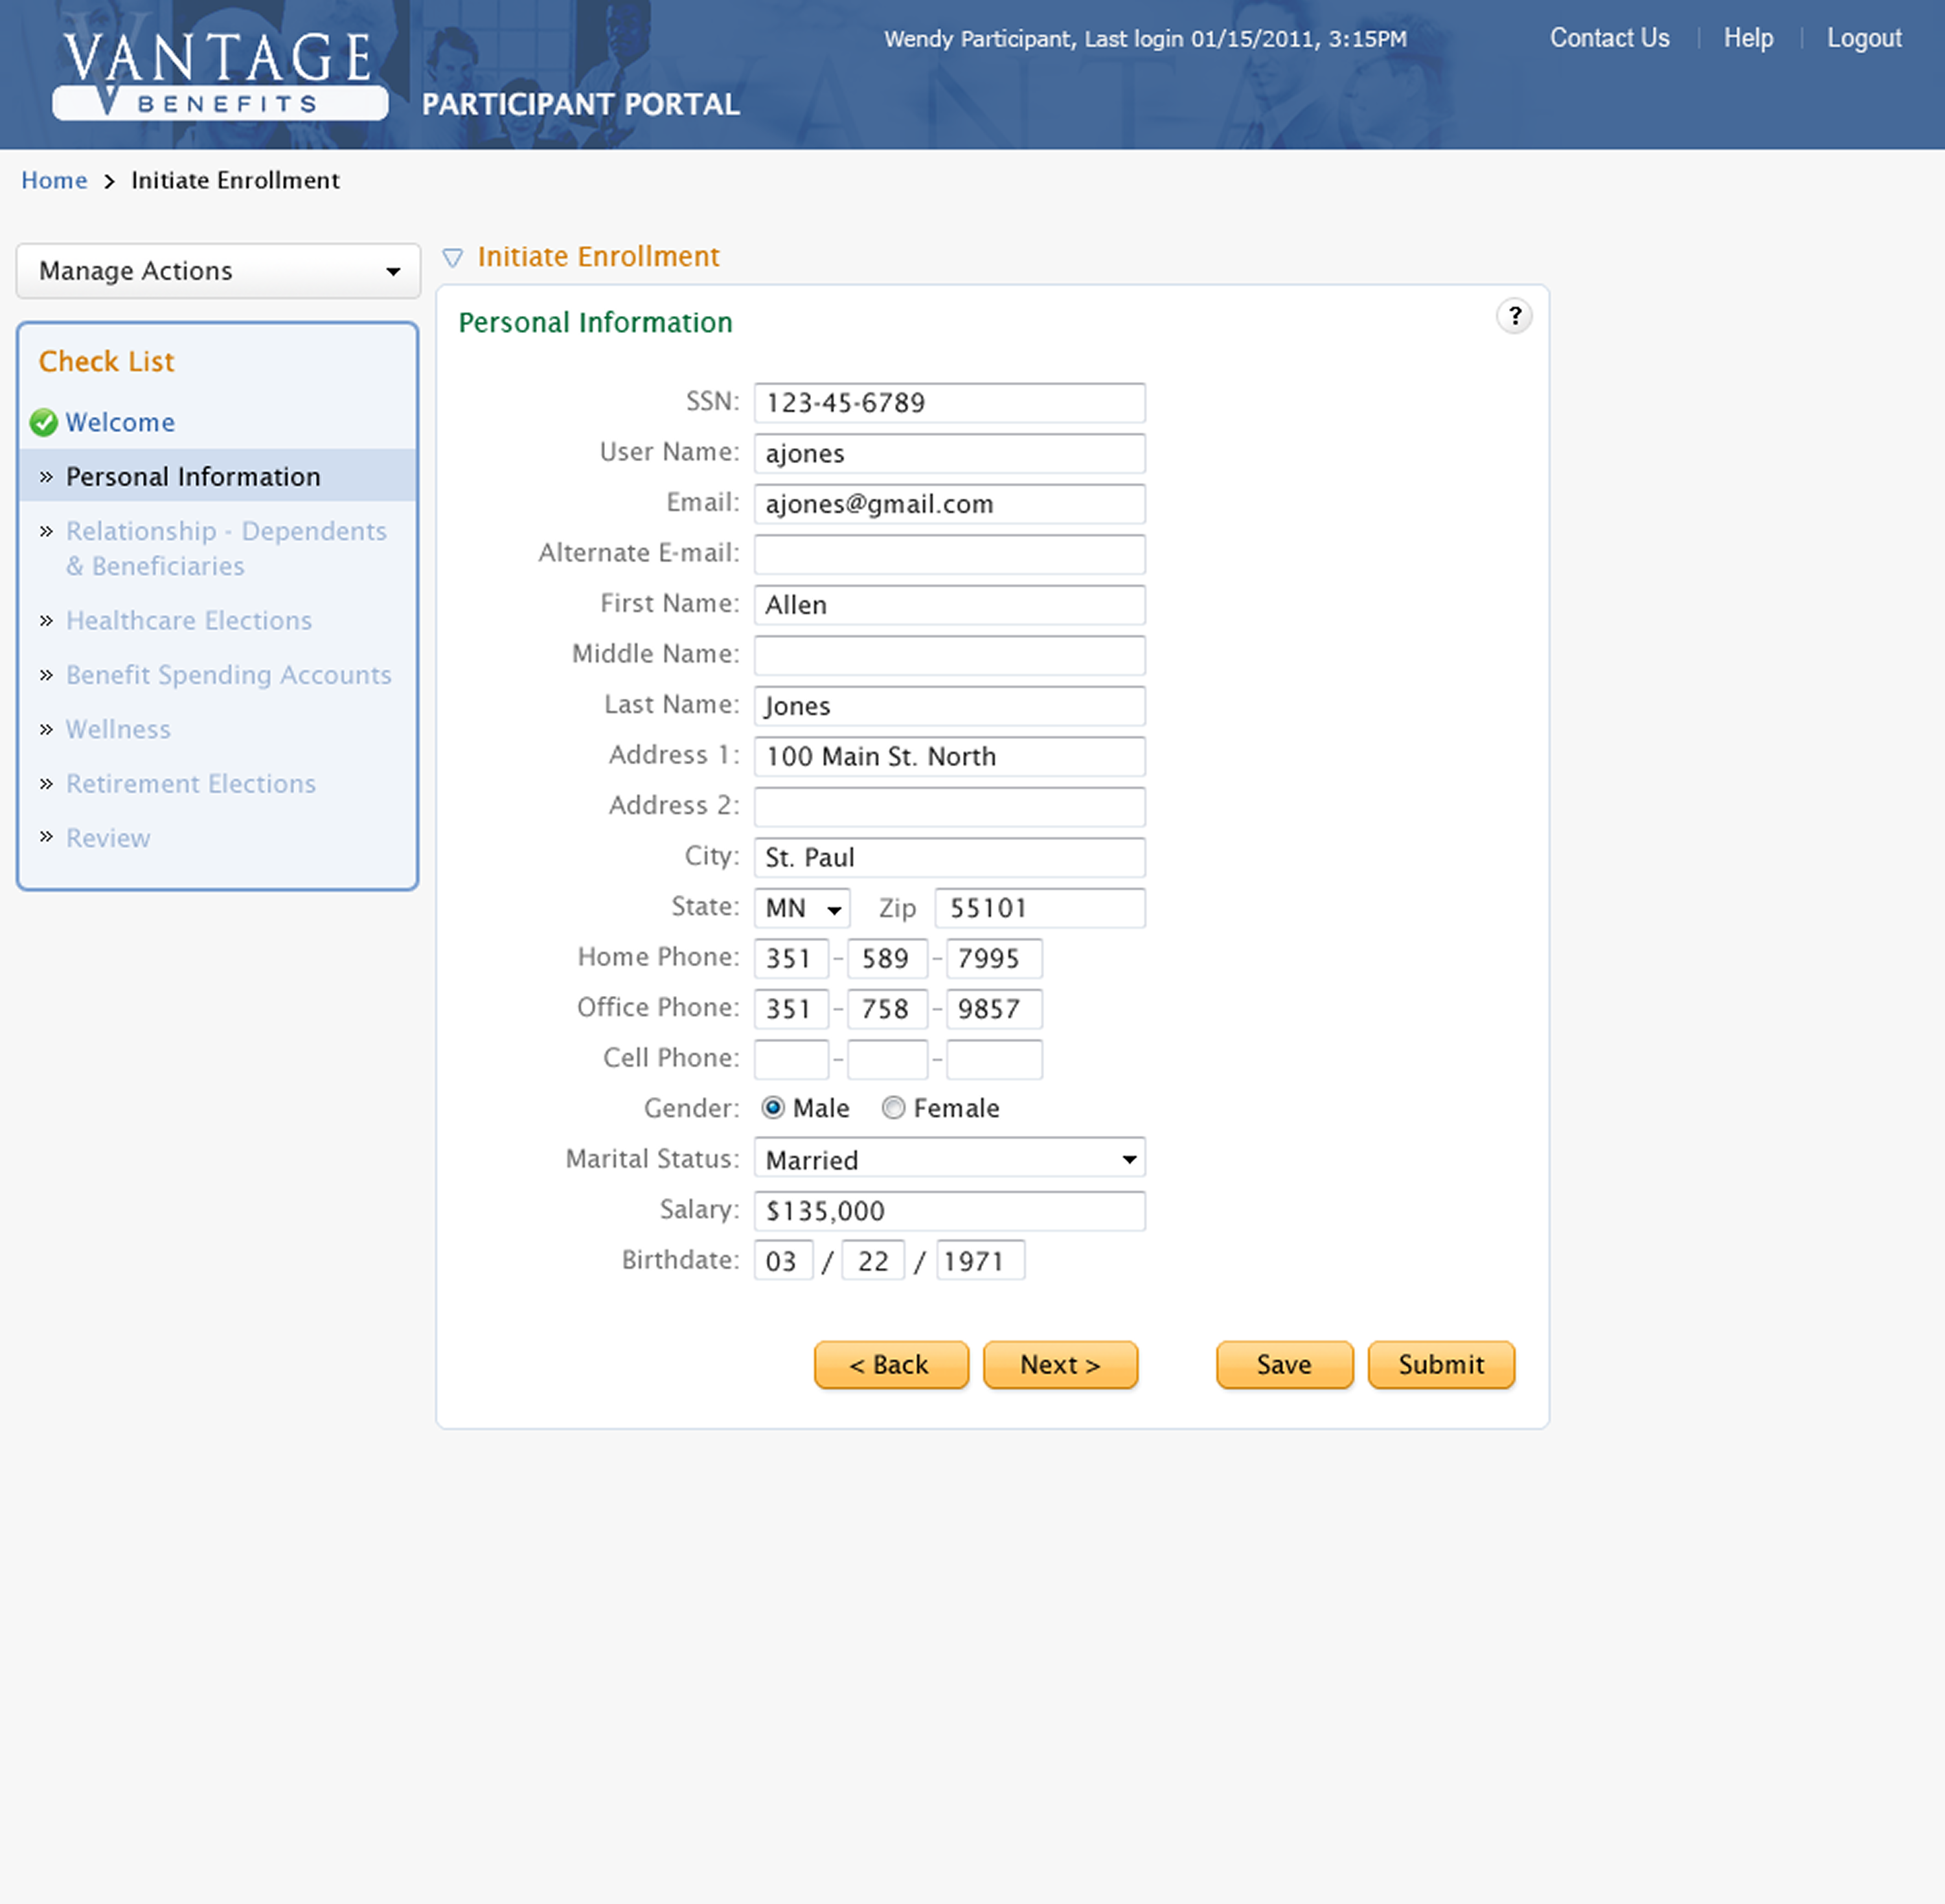Screen dimensions: 1945x1904
Task: Select the Male gender option
Action: coord(772,1108)
